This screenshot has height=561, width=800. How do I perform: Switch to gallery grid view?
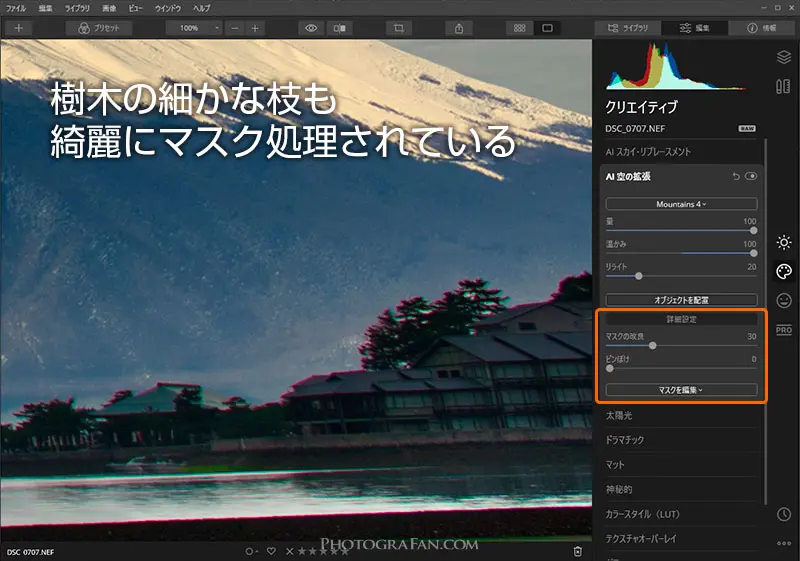click(519, 28)
